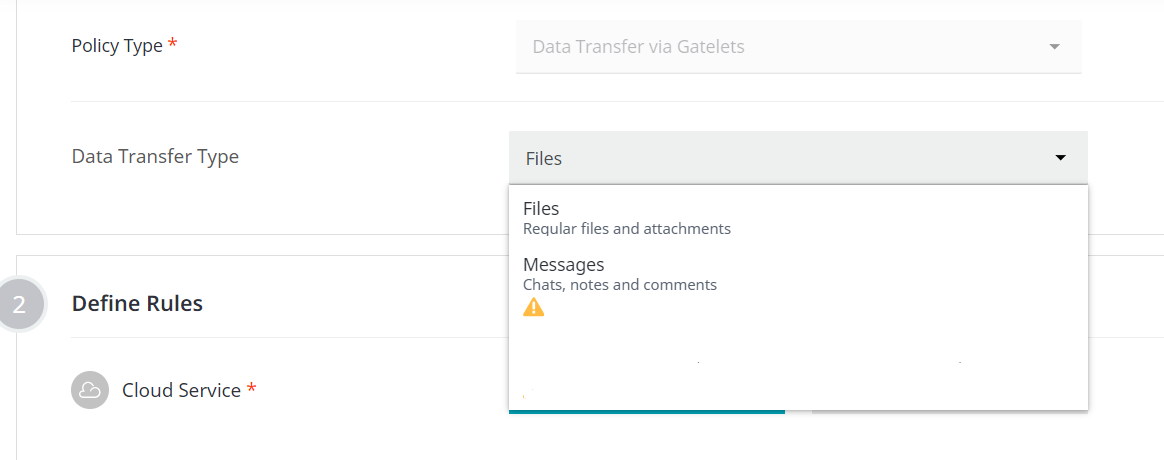Image resolution: width=1164 pixels, height=460 pixels.
Task: Click the Data Transfer Type field showing Files
Action: 780,158
